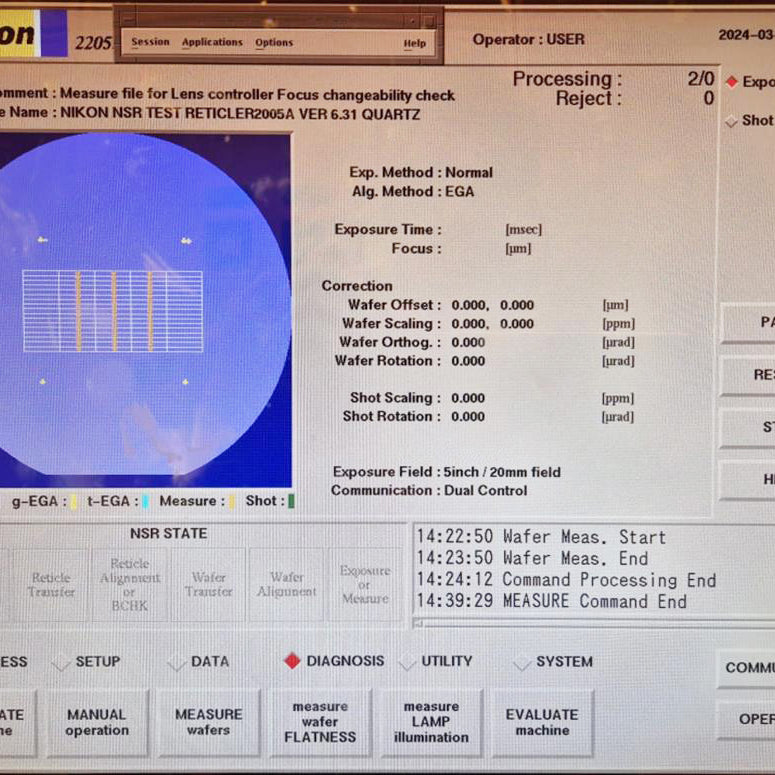Screen dimensions: 775x775
Task: Click the Reticle Alignment or BCHK state button
Action: (129, 585)
